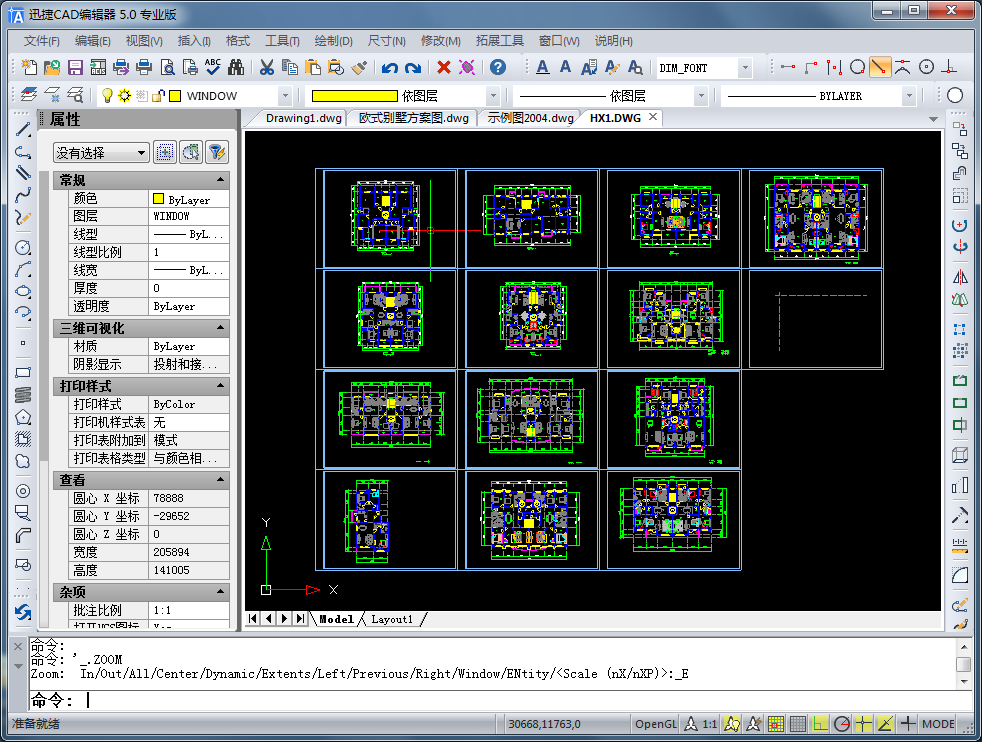The image size is (982, 742).
Task: Open the 绘制(D) menu
Action: [333, 41]
